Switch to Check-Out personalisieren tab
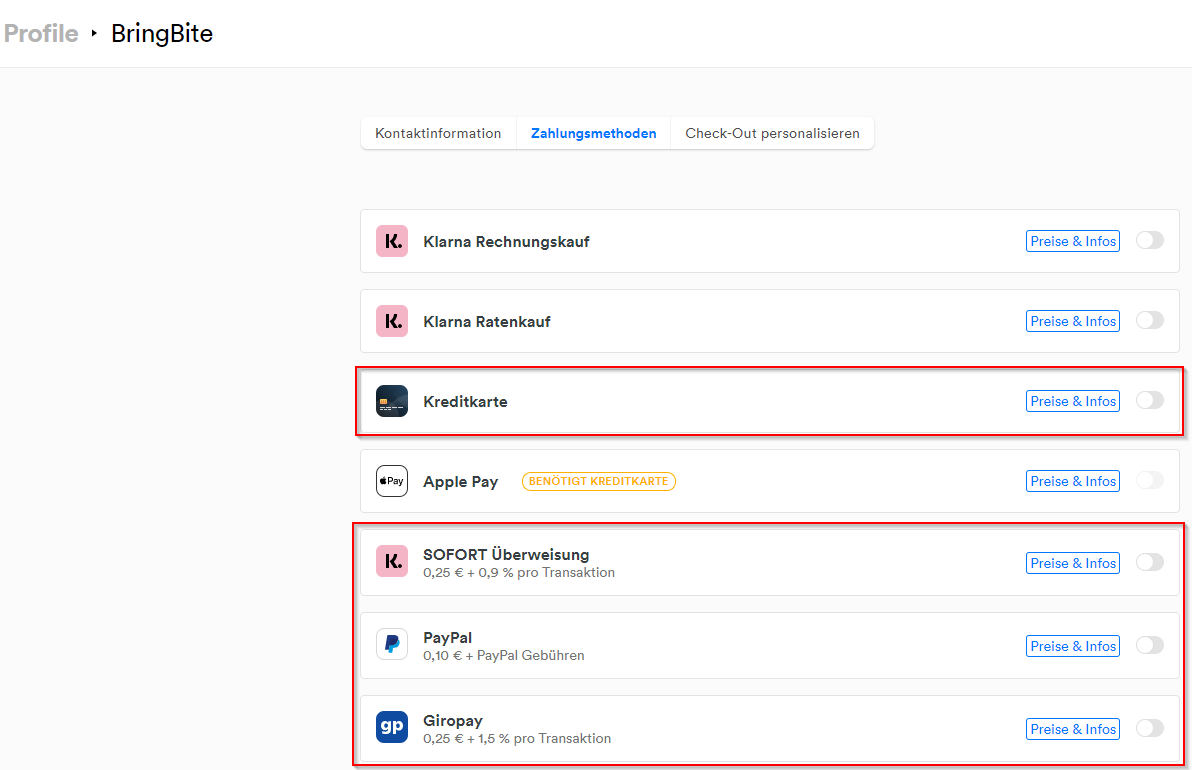1192x770 pixels. pyautogui.click(x=772, y=133)
